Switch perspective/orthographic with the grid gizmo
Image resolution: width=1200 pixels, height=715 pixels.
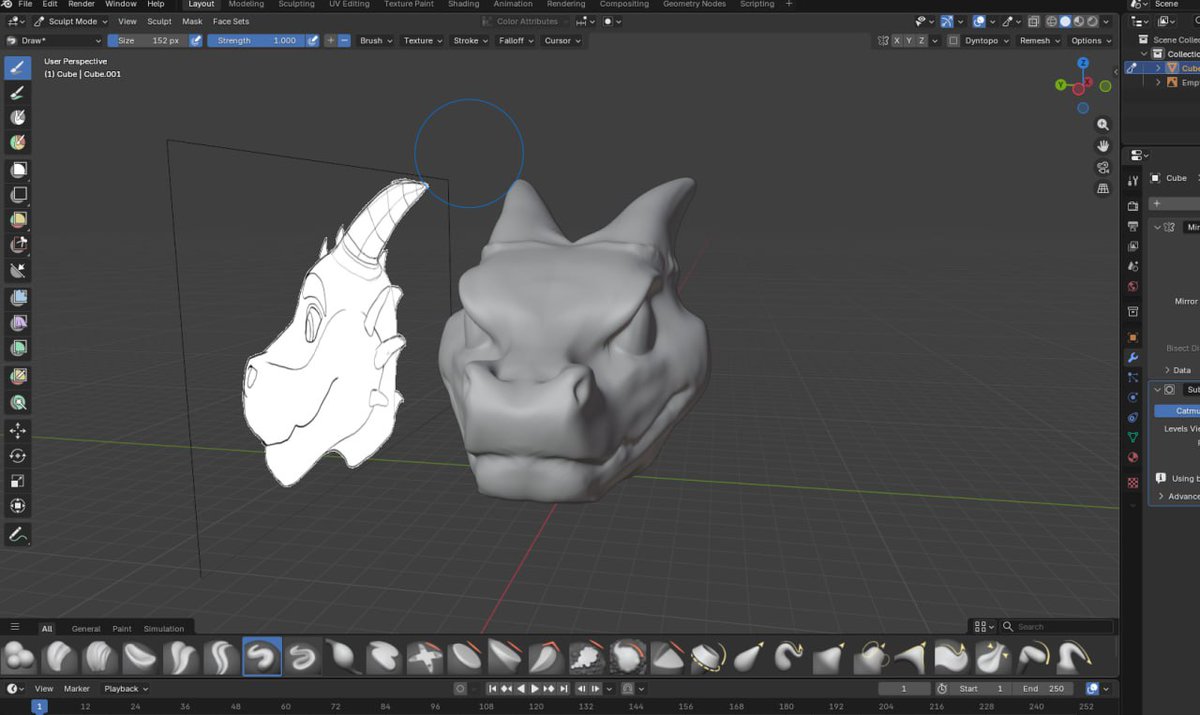click(x=1103, y=188)
